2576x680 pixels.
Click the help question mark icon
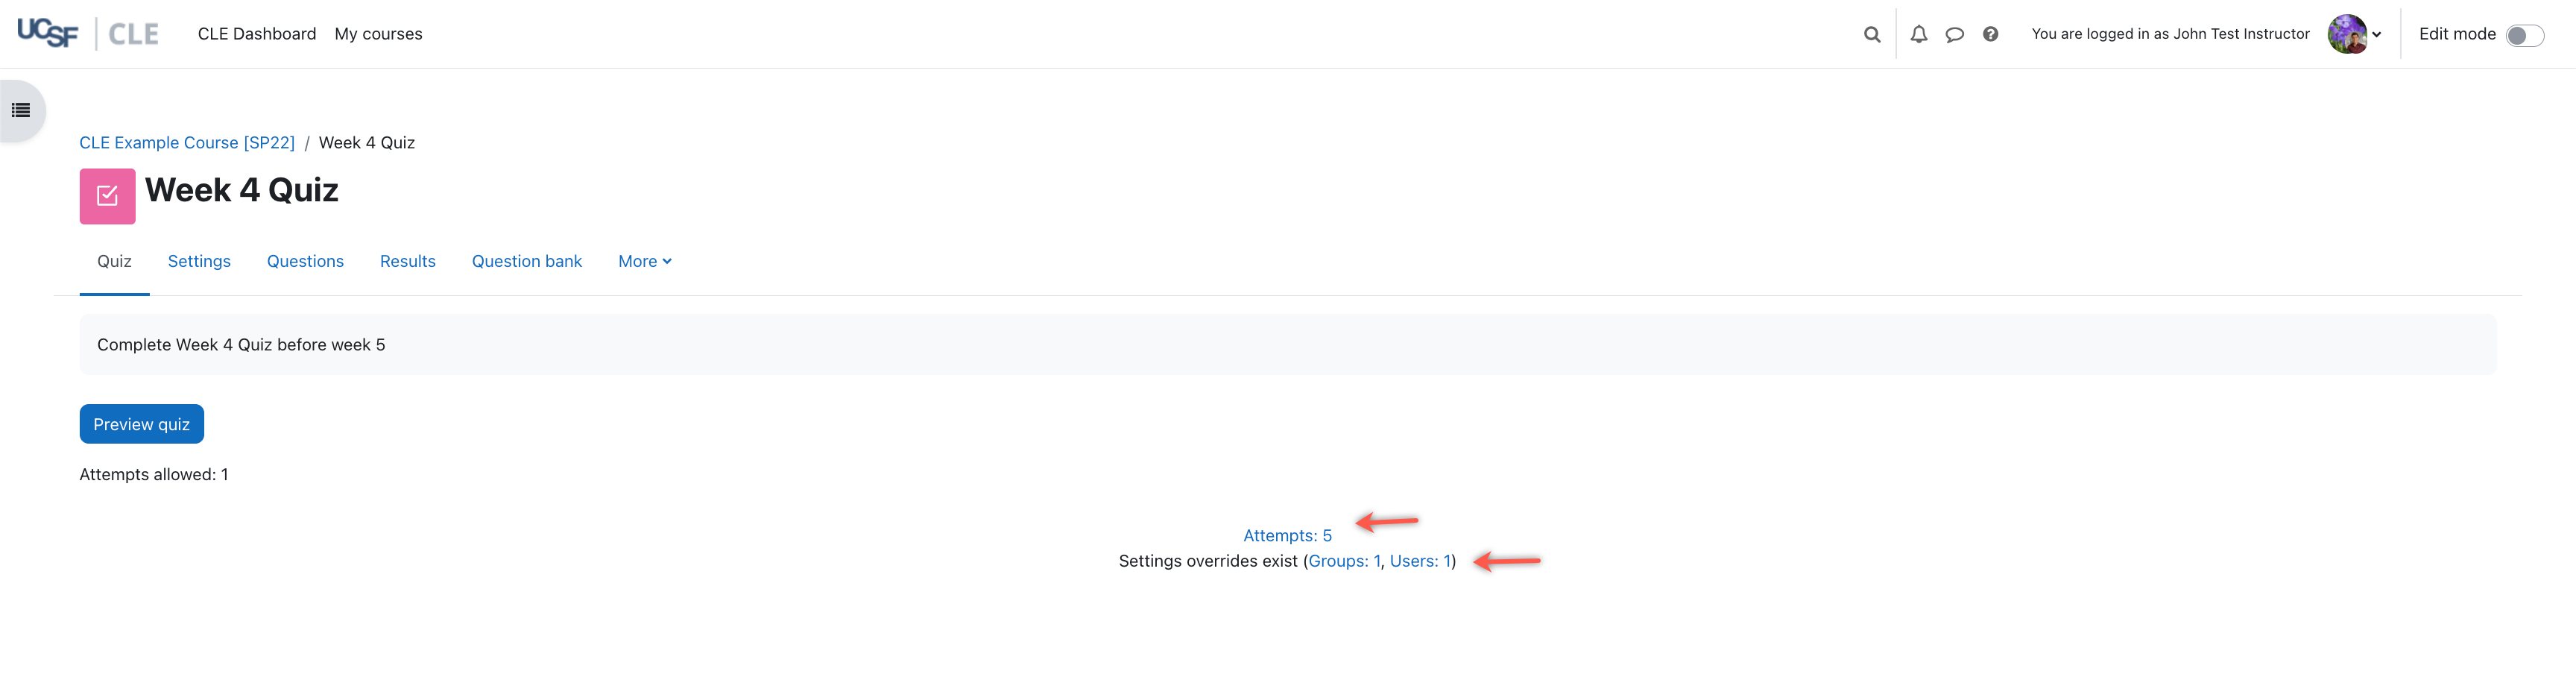click(1990, 35)
